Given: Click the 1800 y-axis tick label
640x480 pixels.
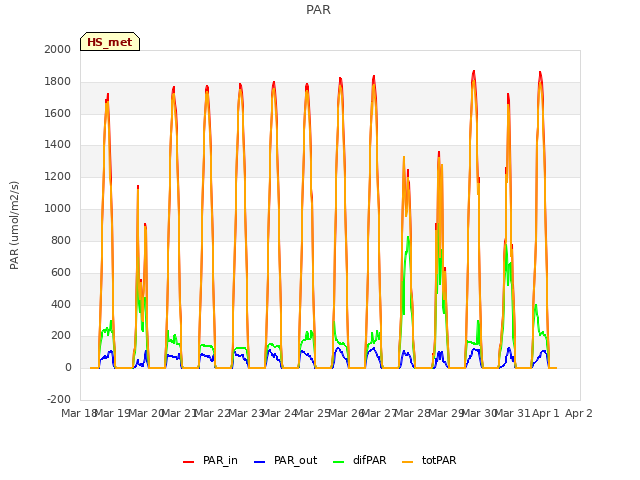Looking at the screenshot, I should coord(58,82).
